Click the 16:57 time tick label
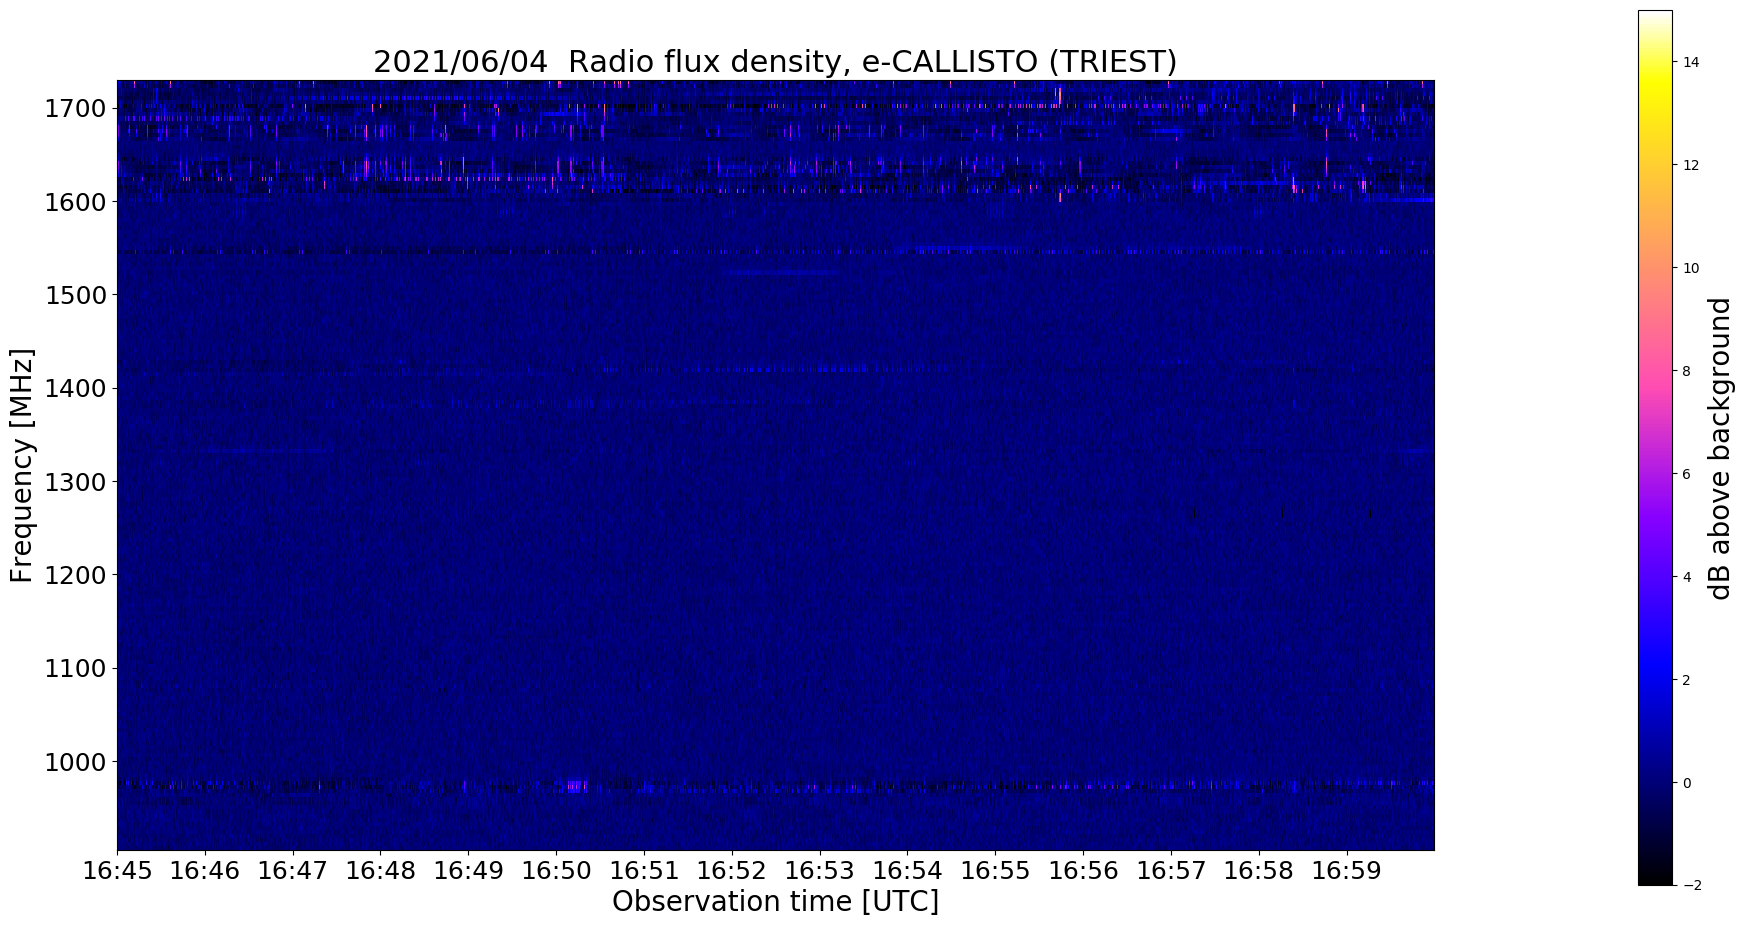 (x=1171, y=870)
